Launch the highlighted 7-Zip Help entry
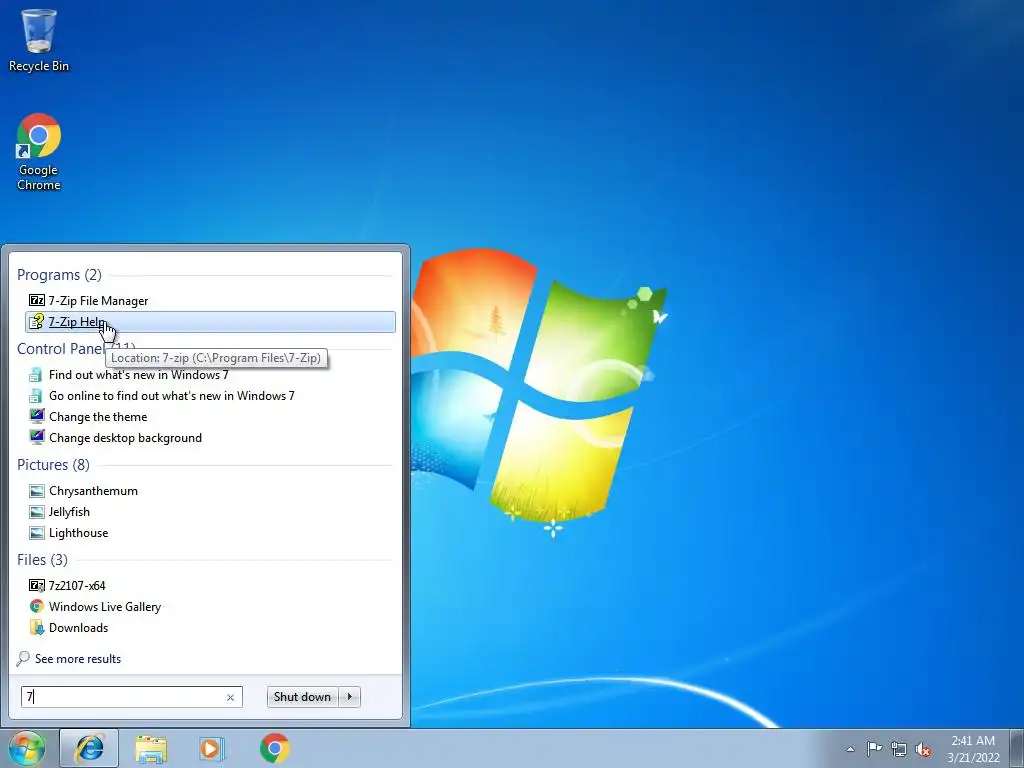 210,322
